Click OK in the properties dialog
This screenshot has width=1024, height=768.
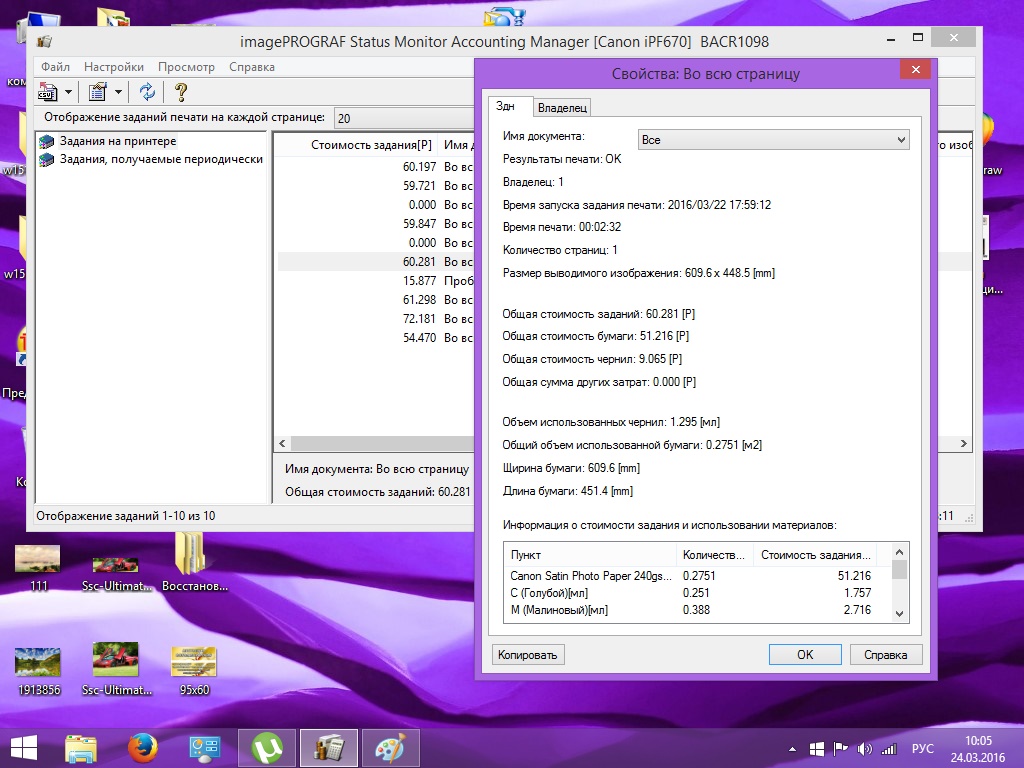[805, 654]
